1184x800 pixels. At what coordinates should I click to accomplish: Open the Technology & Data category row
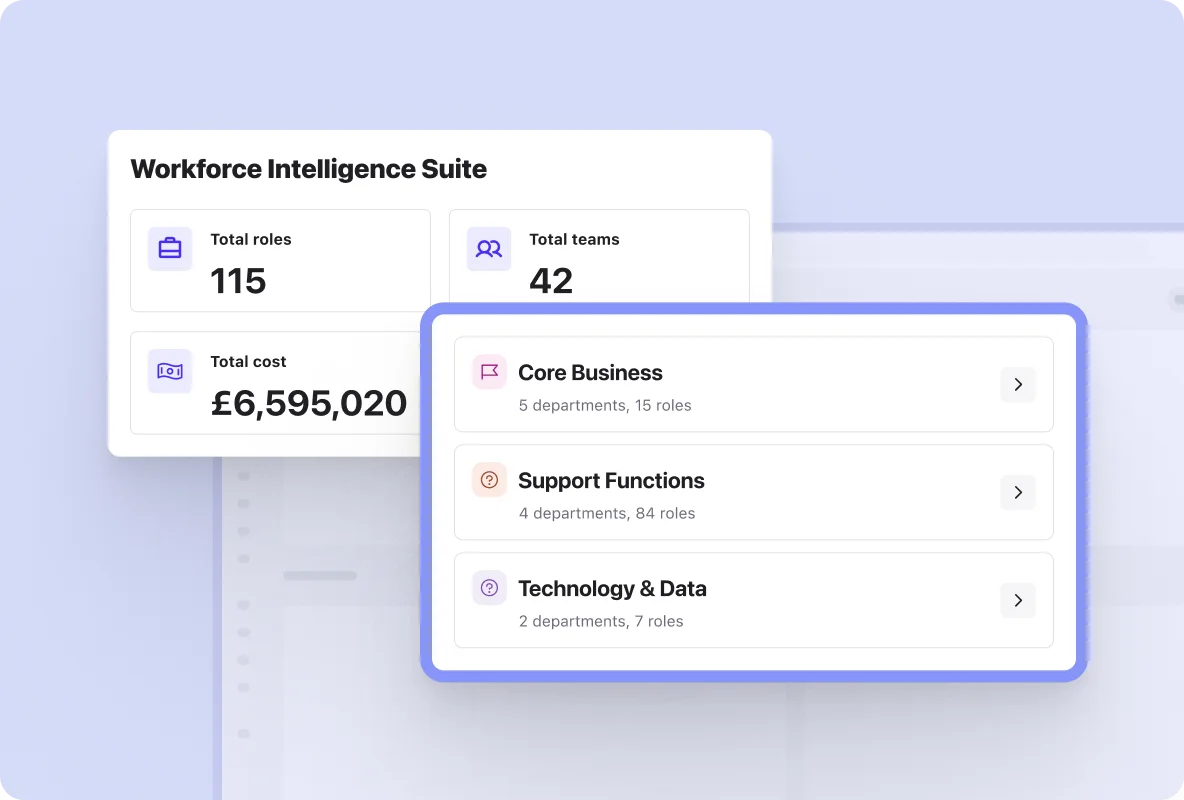click(754, 601)
